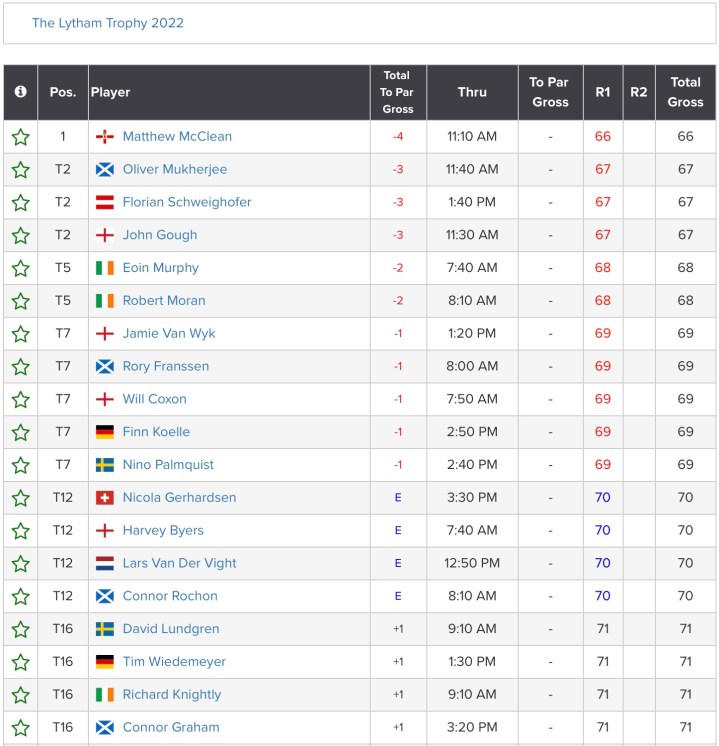Open John Gough's player profile
This screenshot has width=719, height=746.
click(160, 235)
